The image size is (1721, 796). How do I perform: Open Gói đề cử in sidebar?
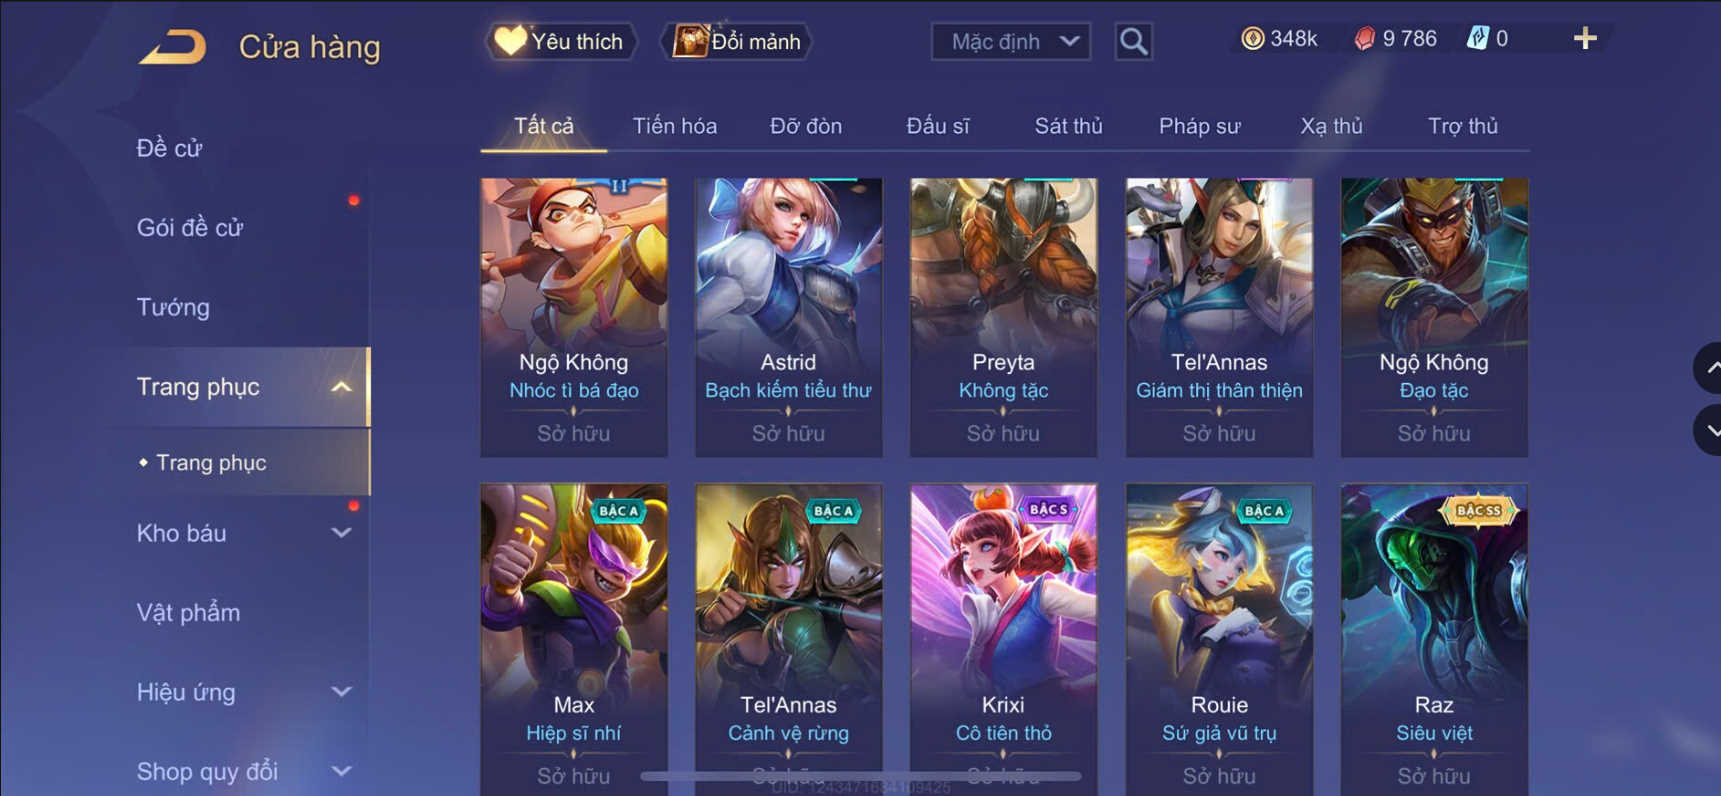190,228
